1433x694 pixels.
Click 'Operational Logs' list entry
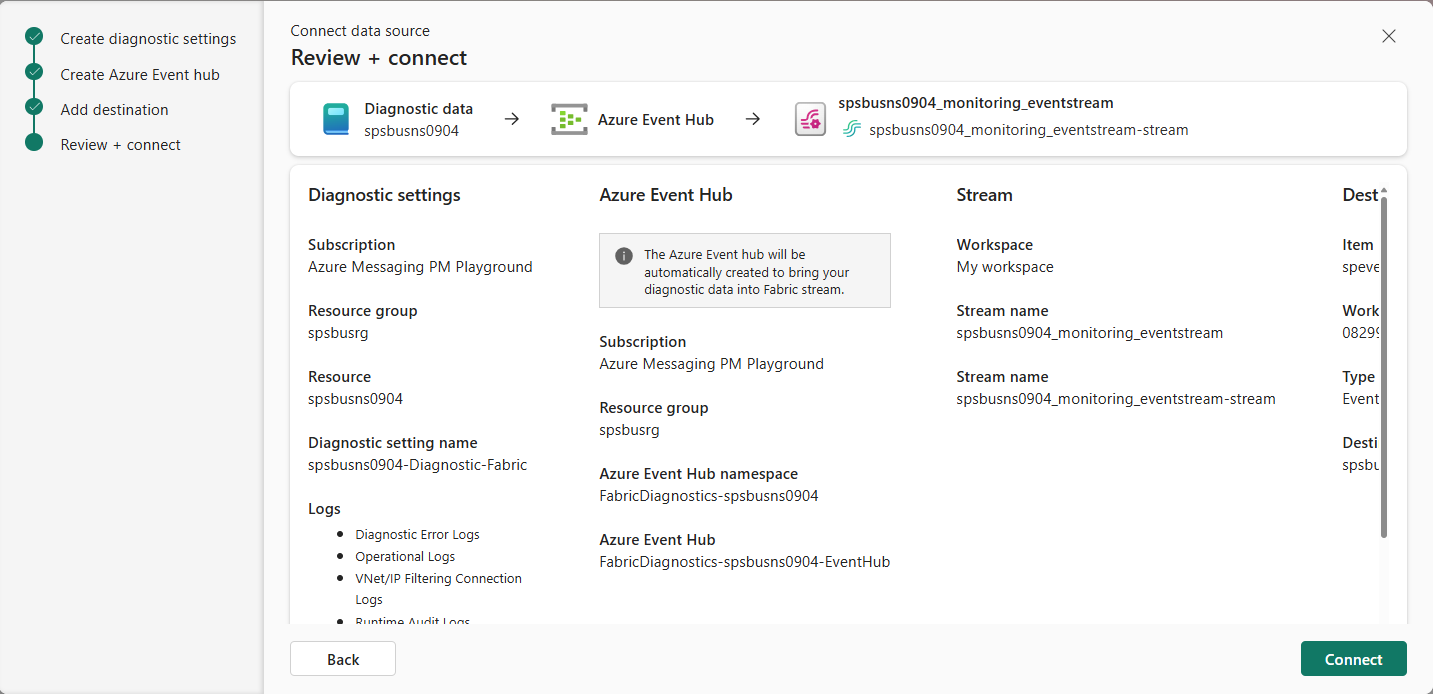[405, 556]
